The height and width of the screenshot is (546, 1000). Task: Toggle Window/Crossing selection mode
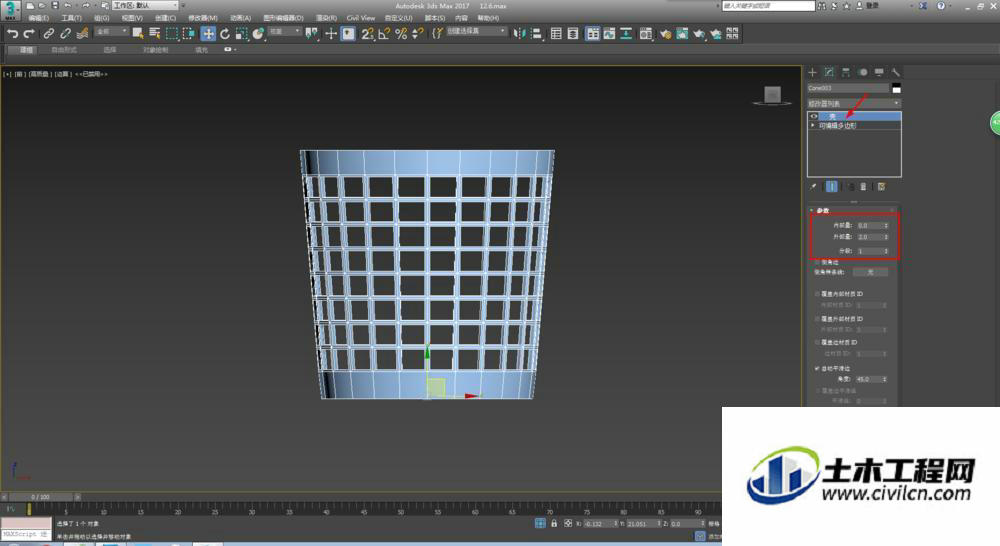(189, 34)
